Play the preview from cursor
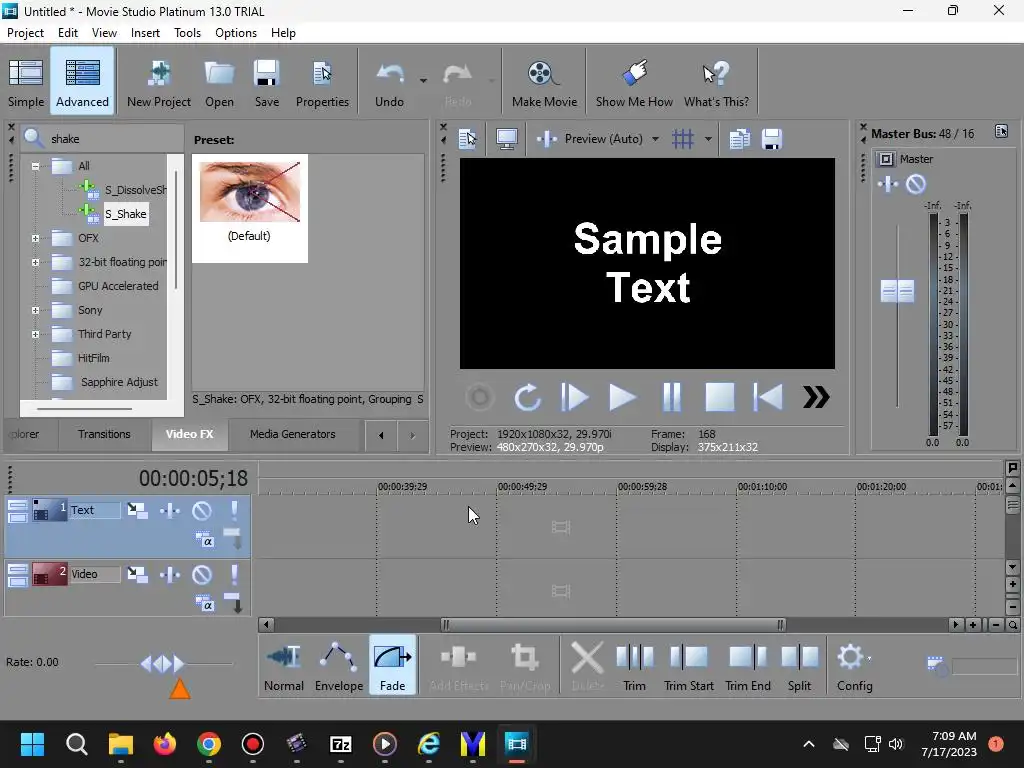The height and width of the screenshot is (768, 1024). (x=622, y=397)
